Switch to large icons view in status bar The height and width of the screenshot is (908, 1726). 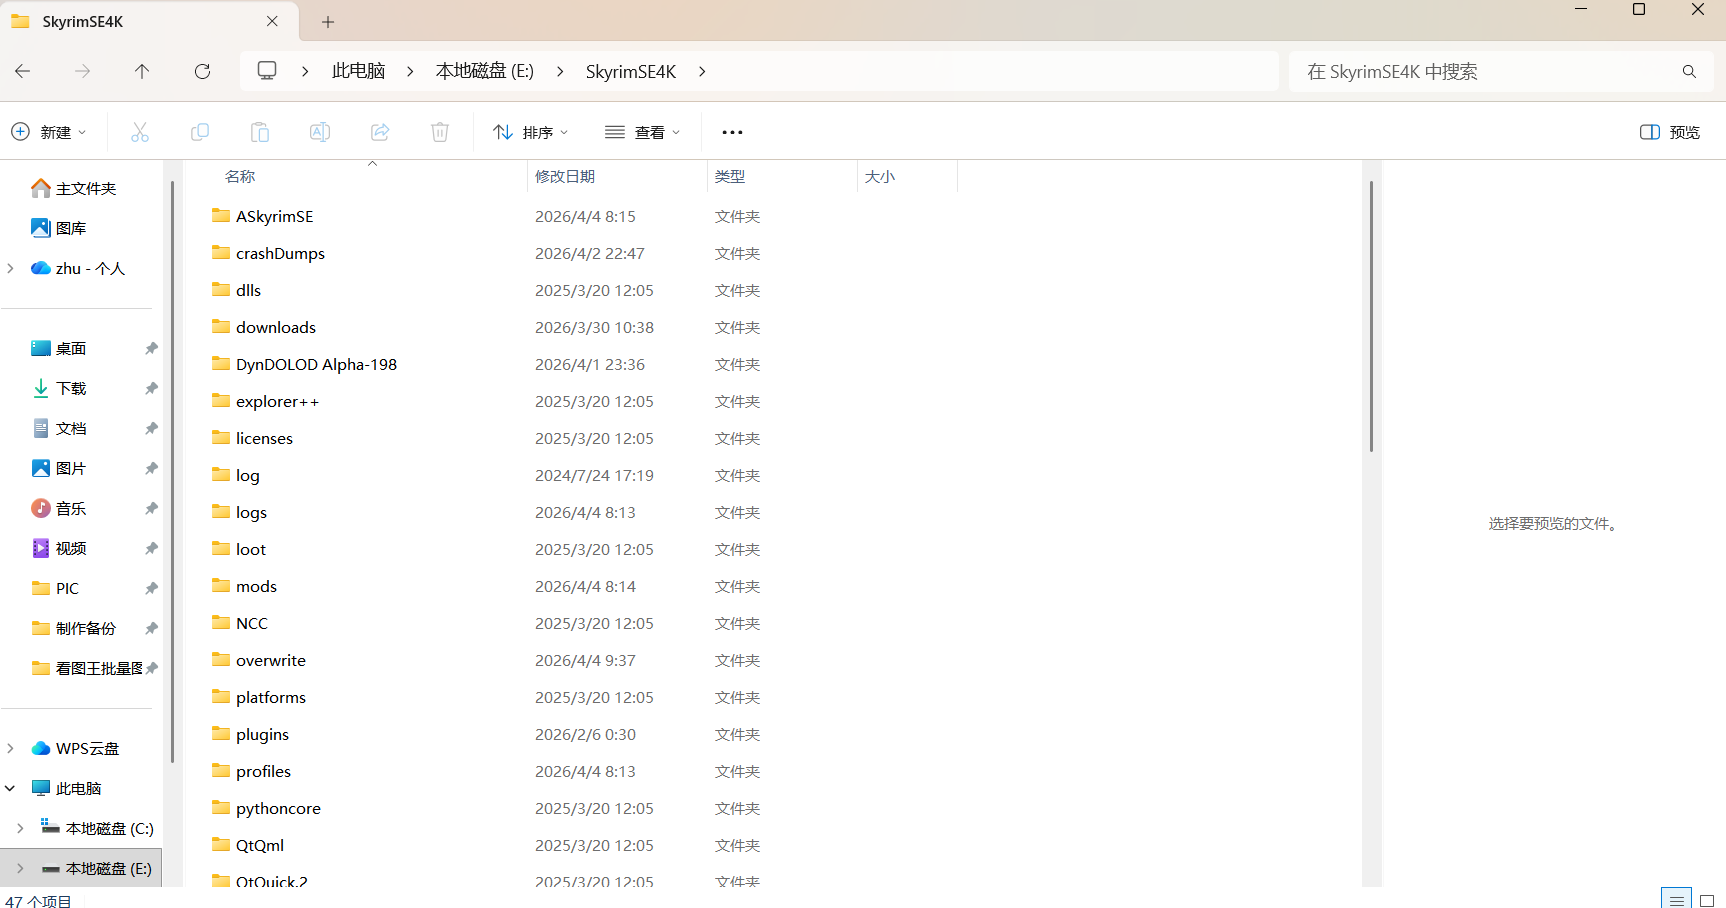1707,900
